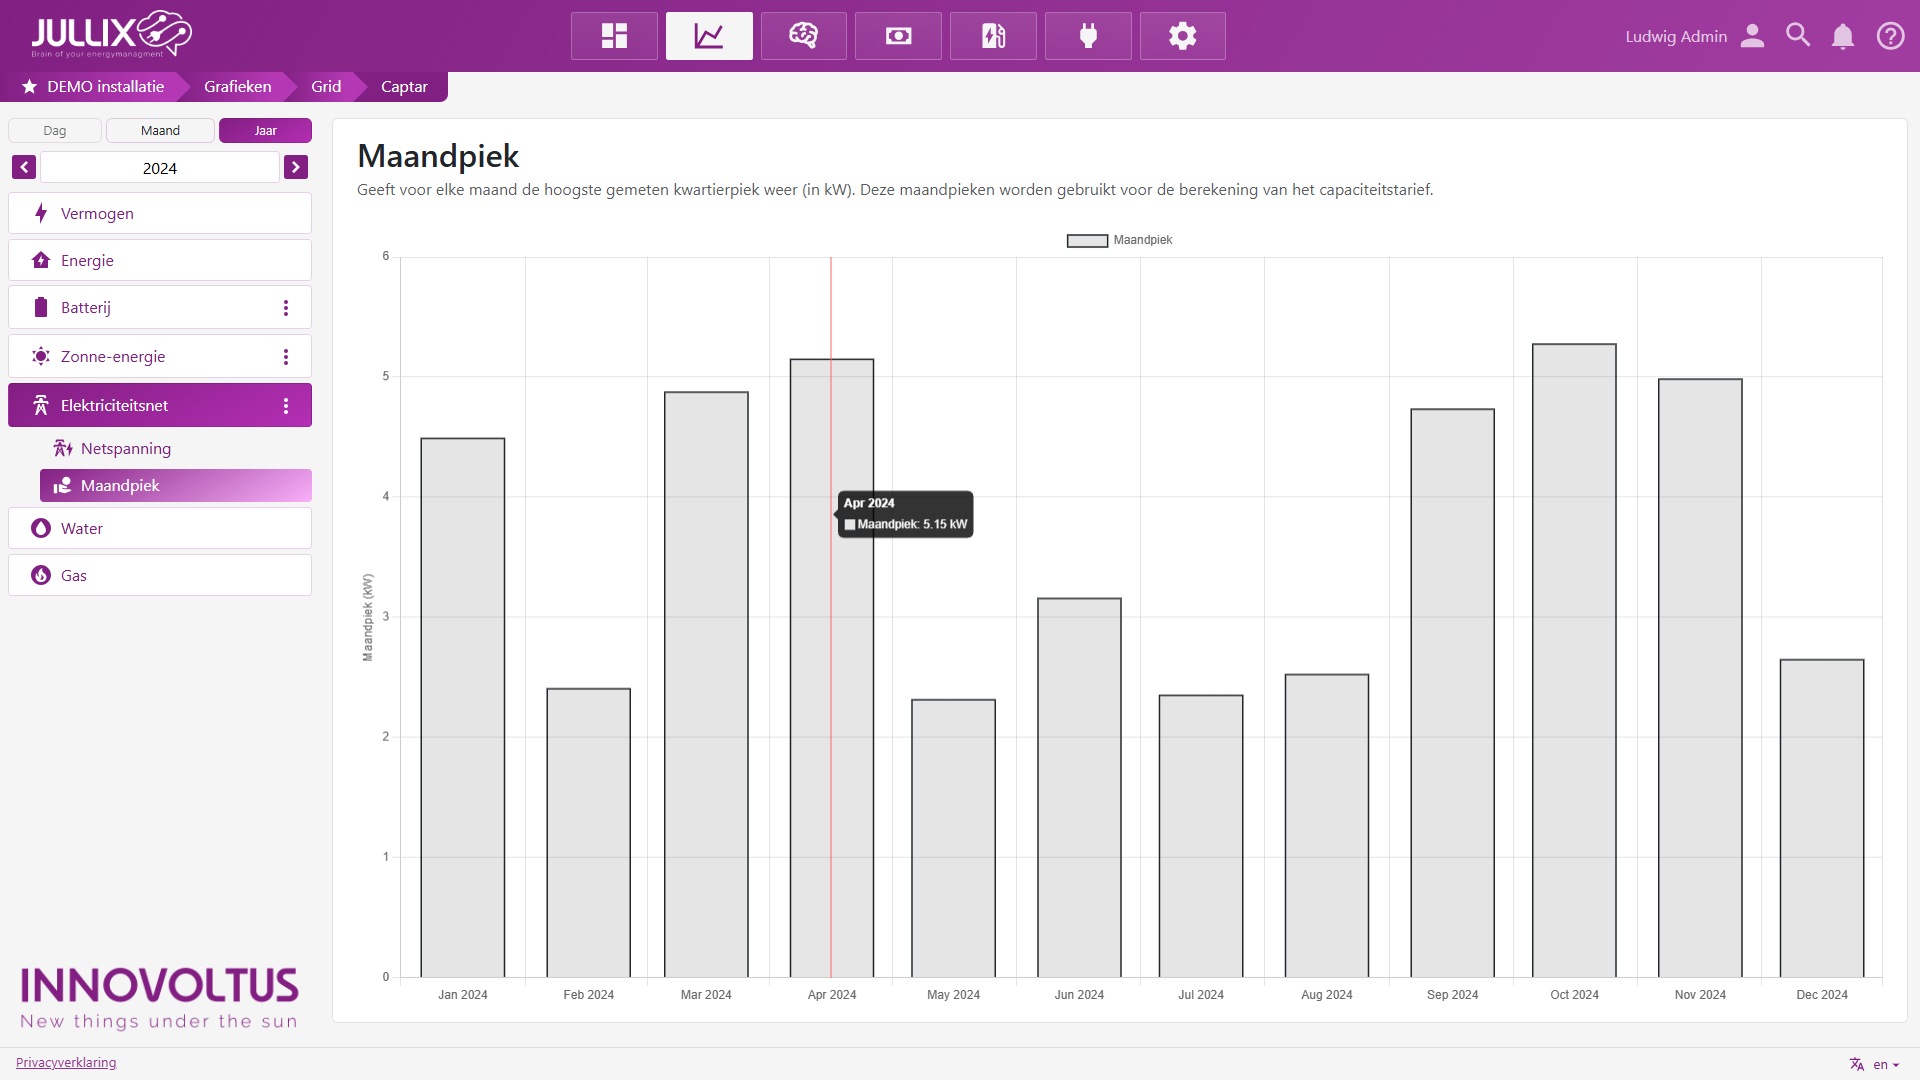Open Batterij three-dot options menu
This screenshot has width=1920, height=1080.
(x=286, y=308)
